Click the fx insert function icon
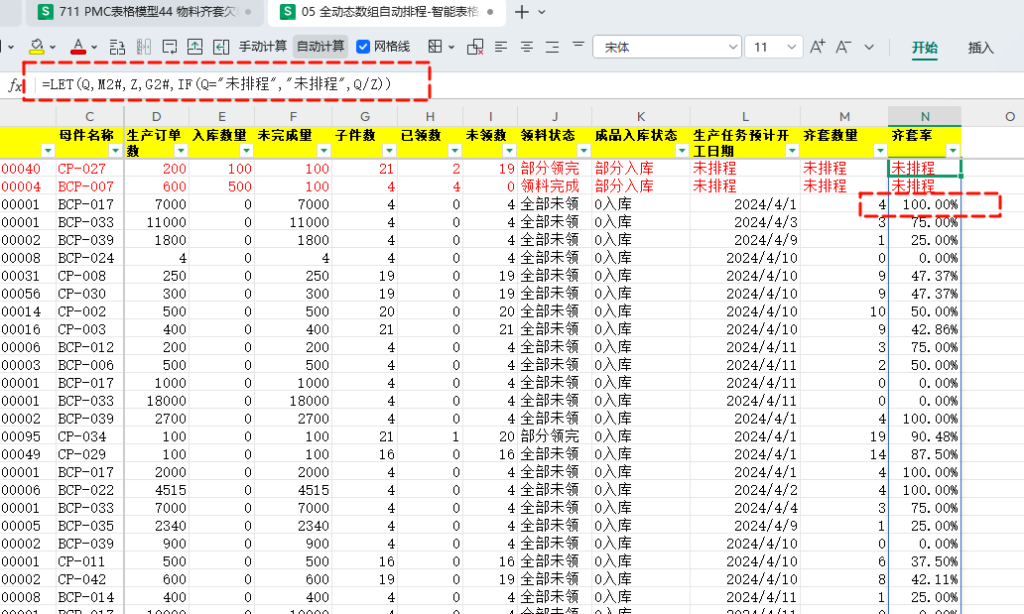Viewport: 1024px width, 614px height. point(14,85)
